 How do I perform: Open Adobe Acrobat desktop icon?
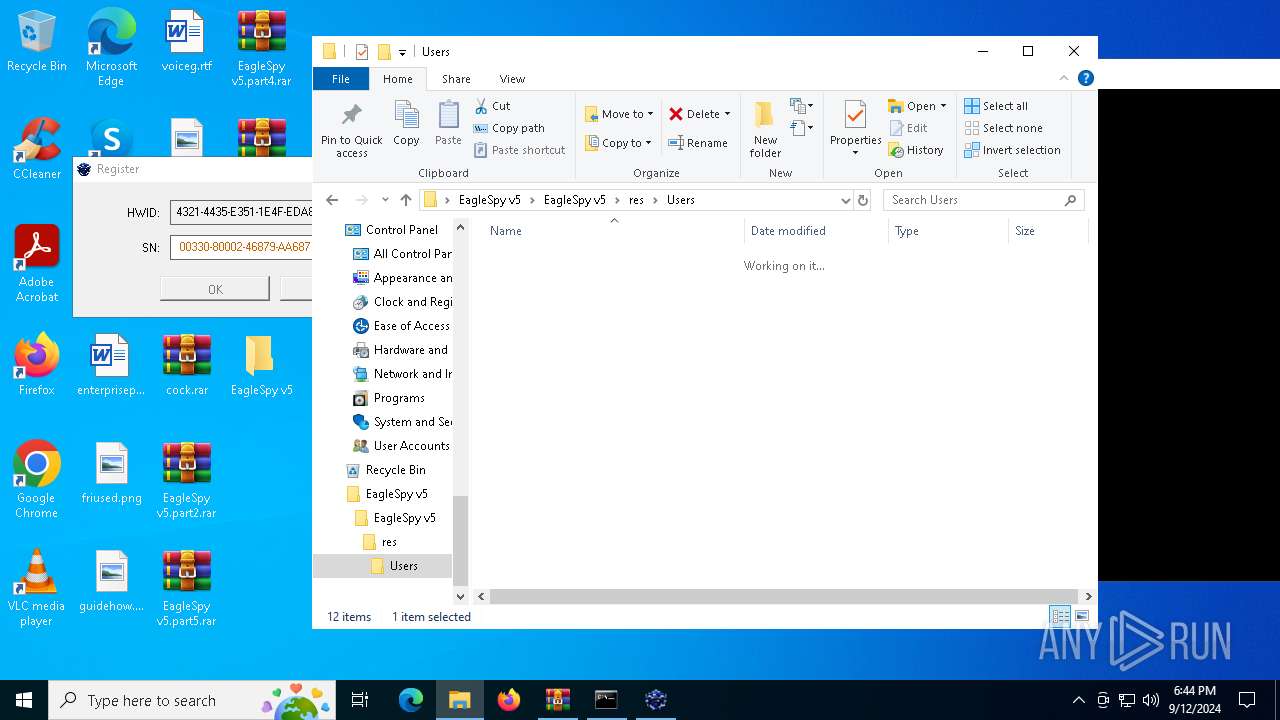click(37, 264)
